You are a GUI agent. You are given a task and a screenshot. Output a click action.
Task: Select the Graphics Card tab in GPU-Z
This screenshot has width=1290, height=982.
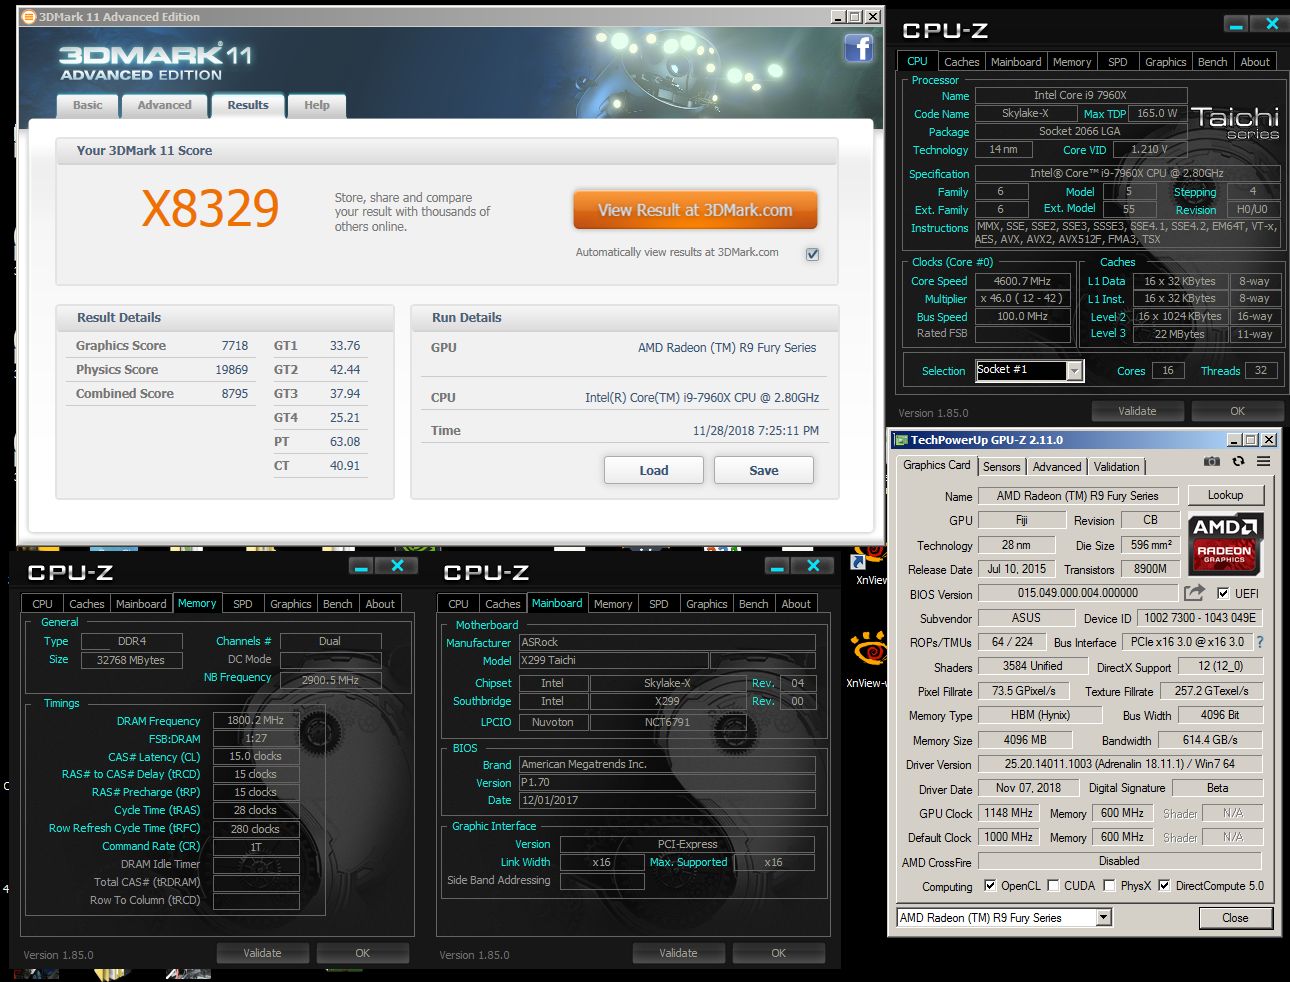click(937, 465)
